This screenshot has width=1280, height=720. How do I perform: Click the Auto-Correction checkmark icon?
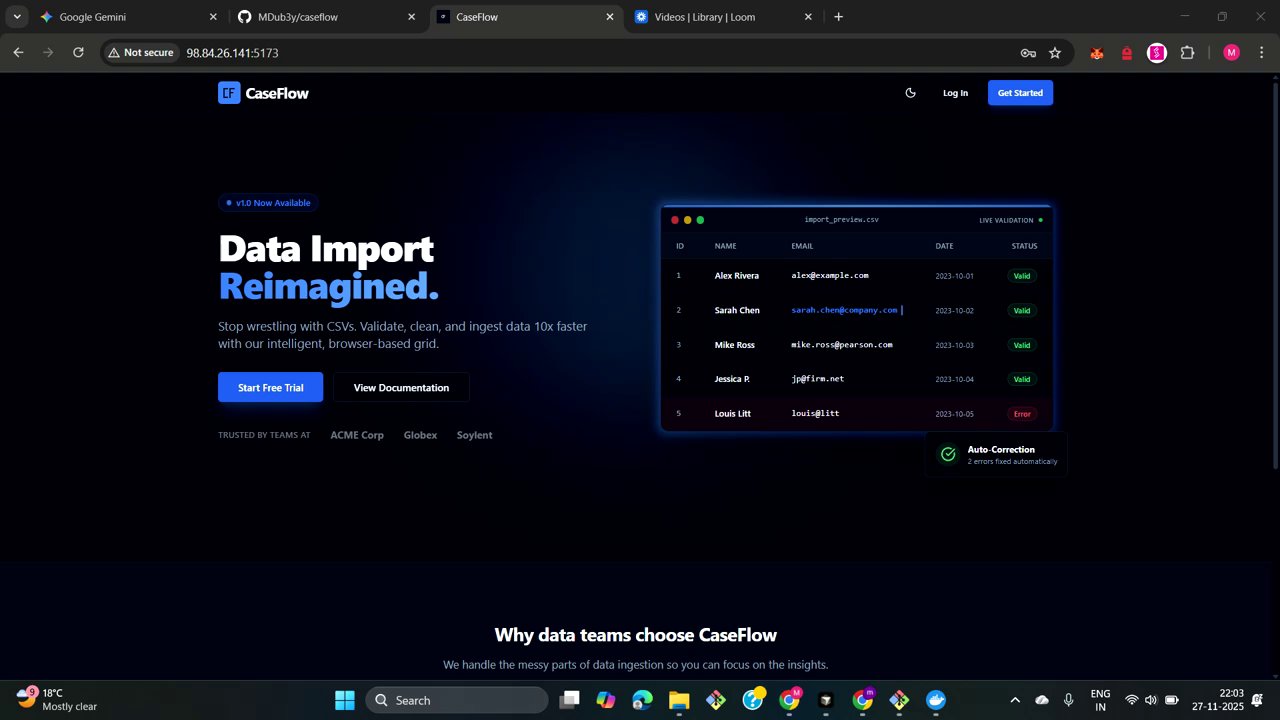point(947,455)
